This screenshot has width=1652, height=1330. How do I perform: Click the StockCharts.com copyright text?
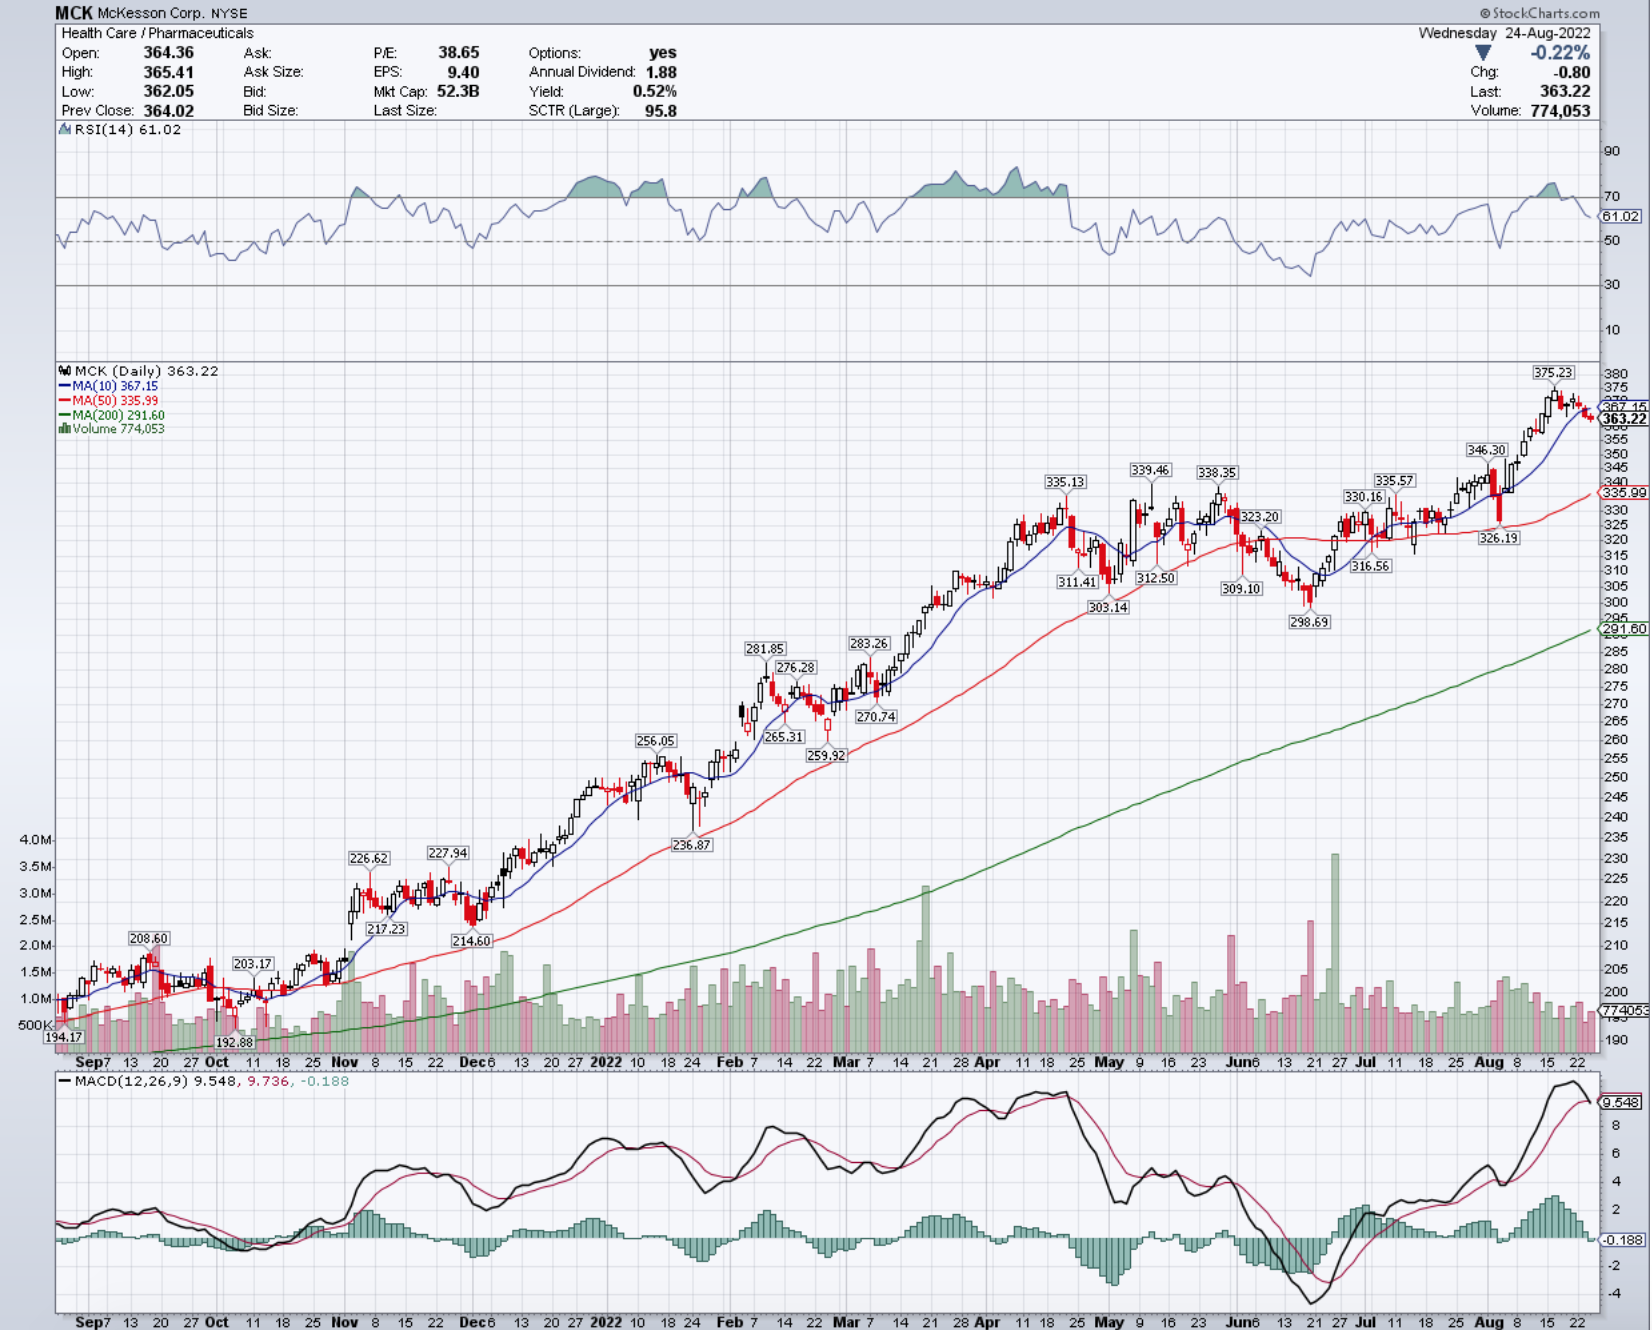pyautogui.click(x=1539, y=13)
